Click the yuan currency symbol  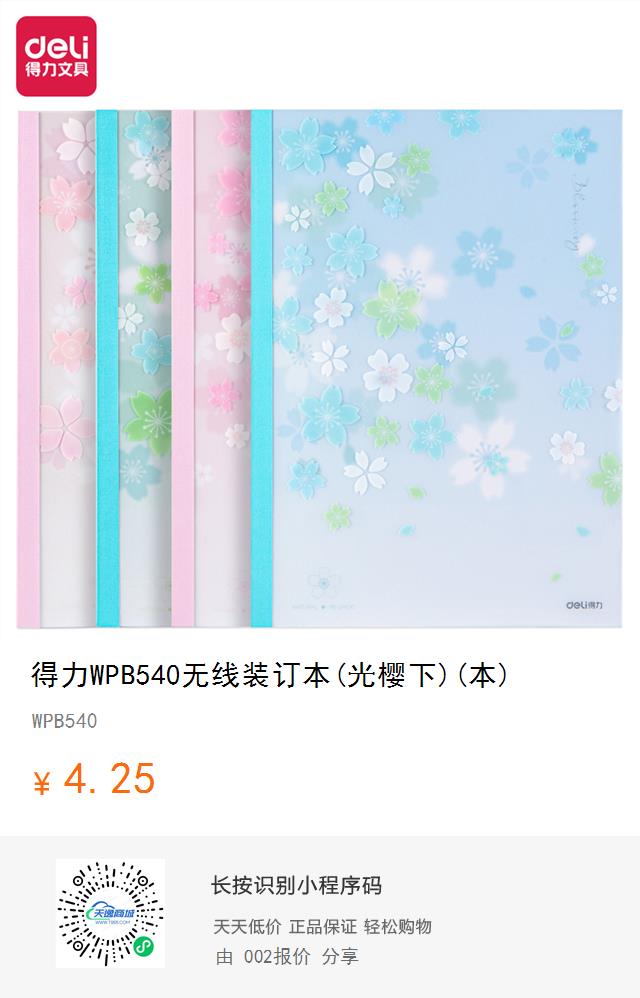pos(41,783)
